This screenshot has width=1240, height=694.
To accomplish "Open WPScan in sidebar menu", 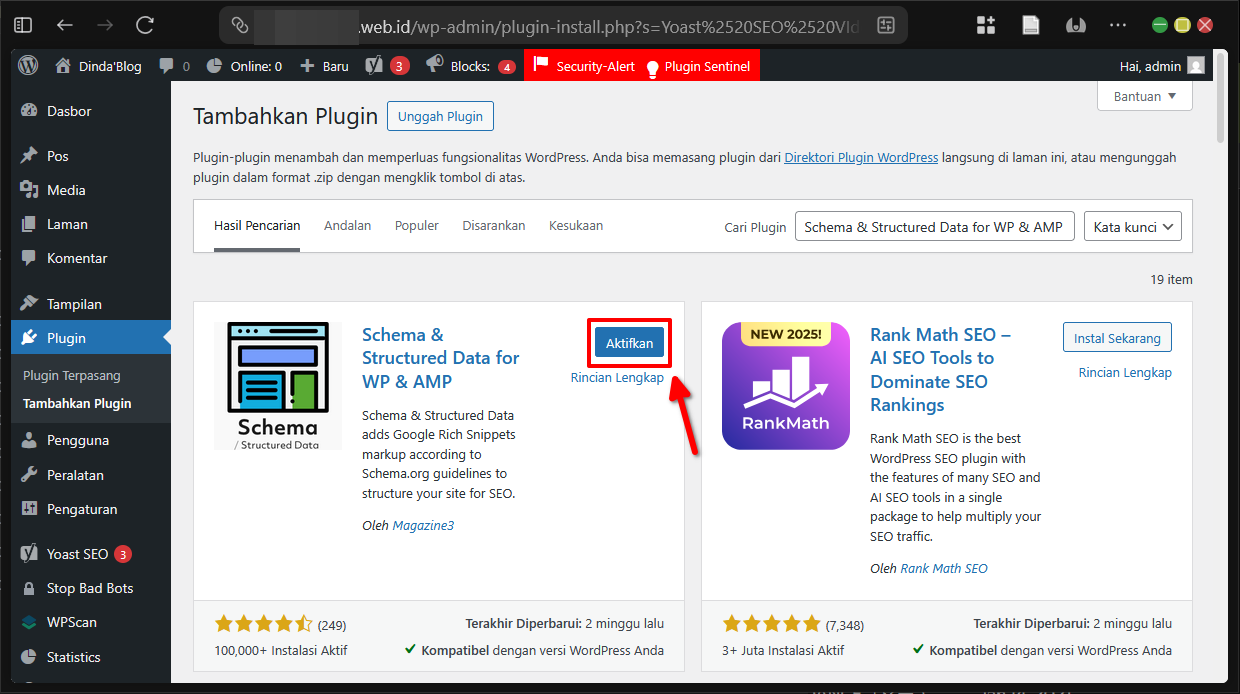I will pyautogui.click(x=72, y=622).
